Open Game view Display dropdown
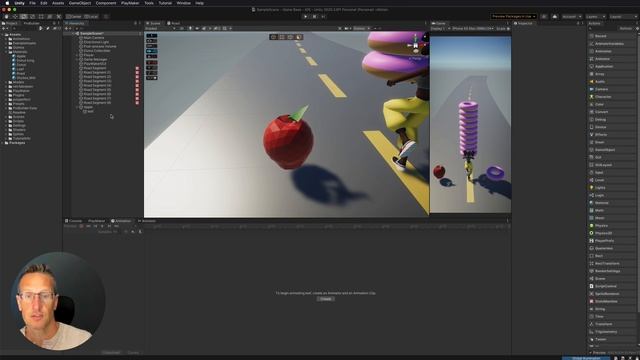 click(440, 29)
